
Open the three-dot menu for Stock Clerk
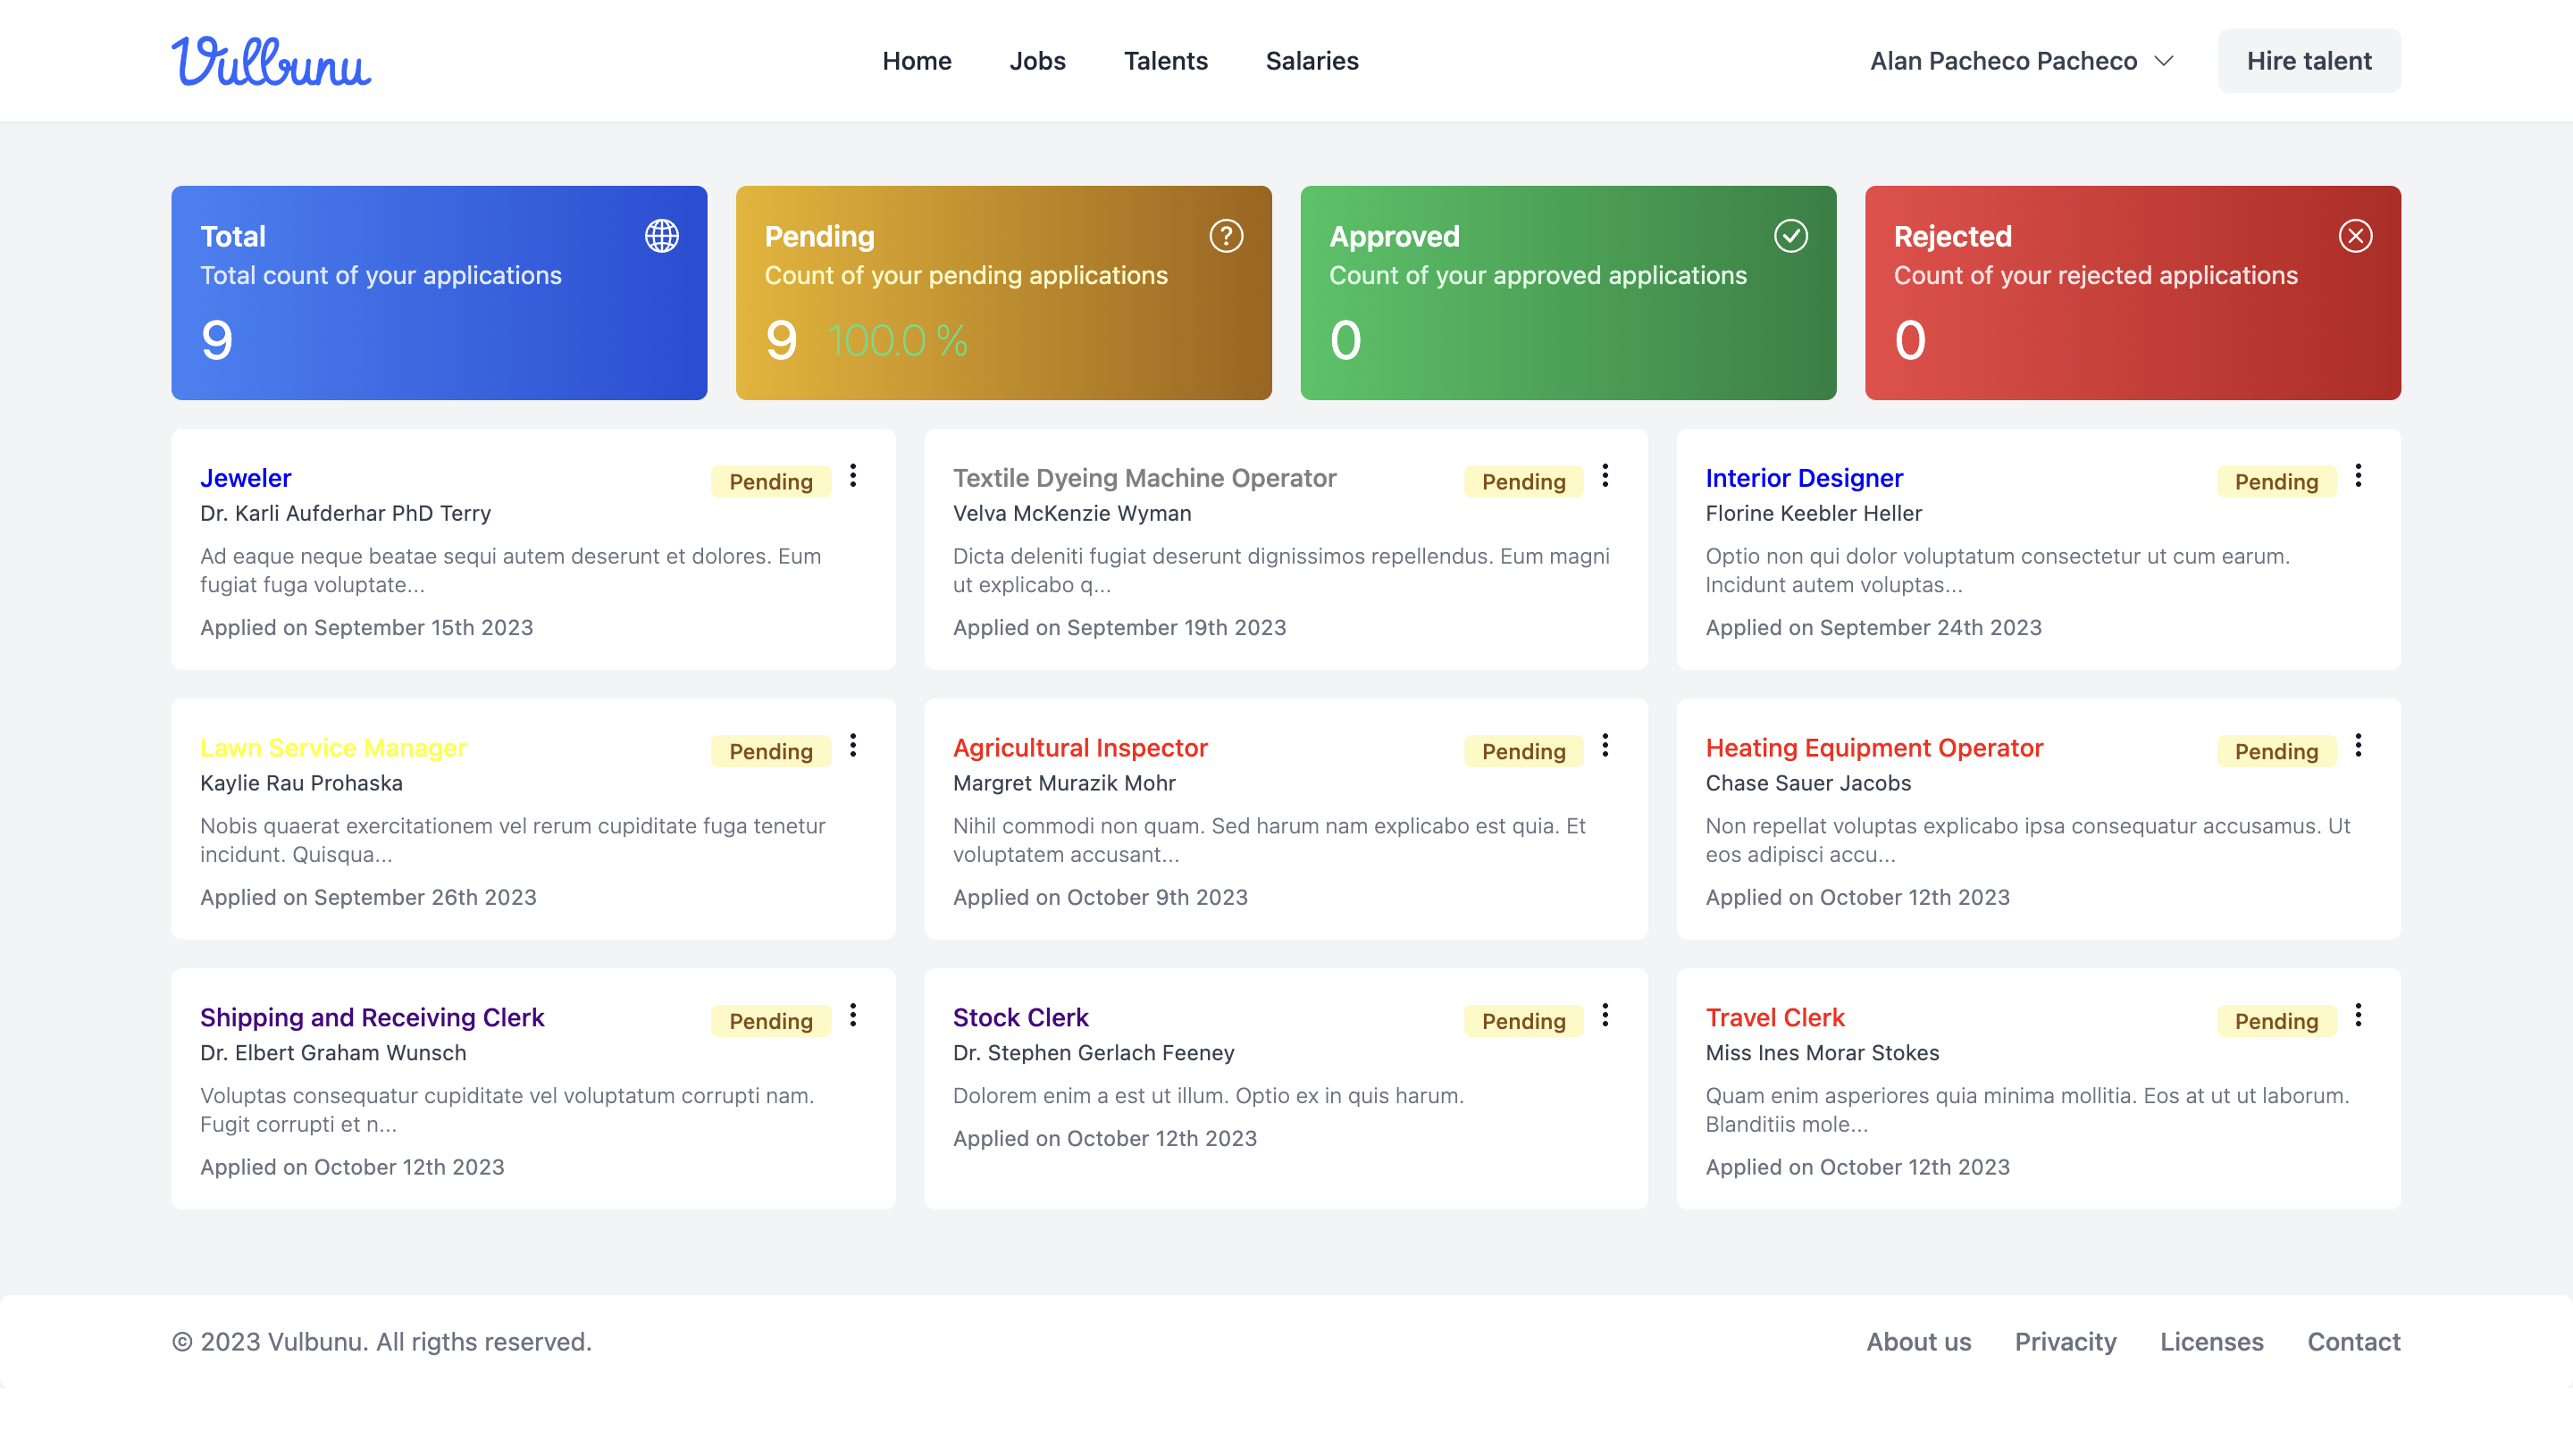coord(1605,1016)
